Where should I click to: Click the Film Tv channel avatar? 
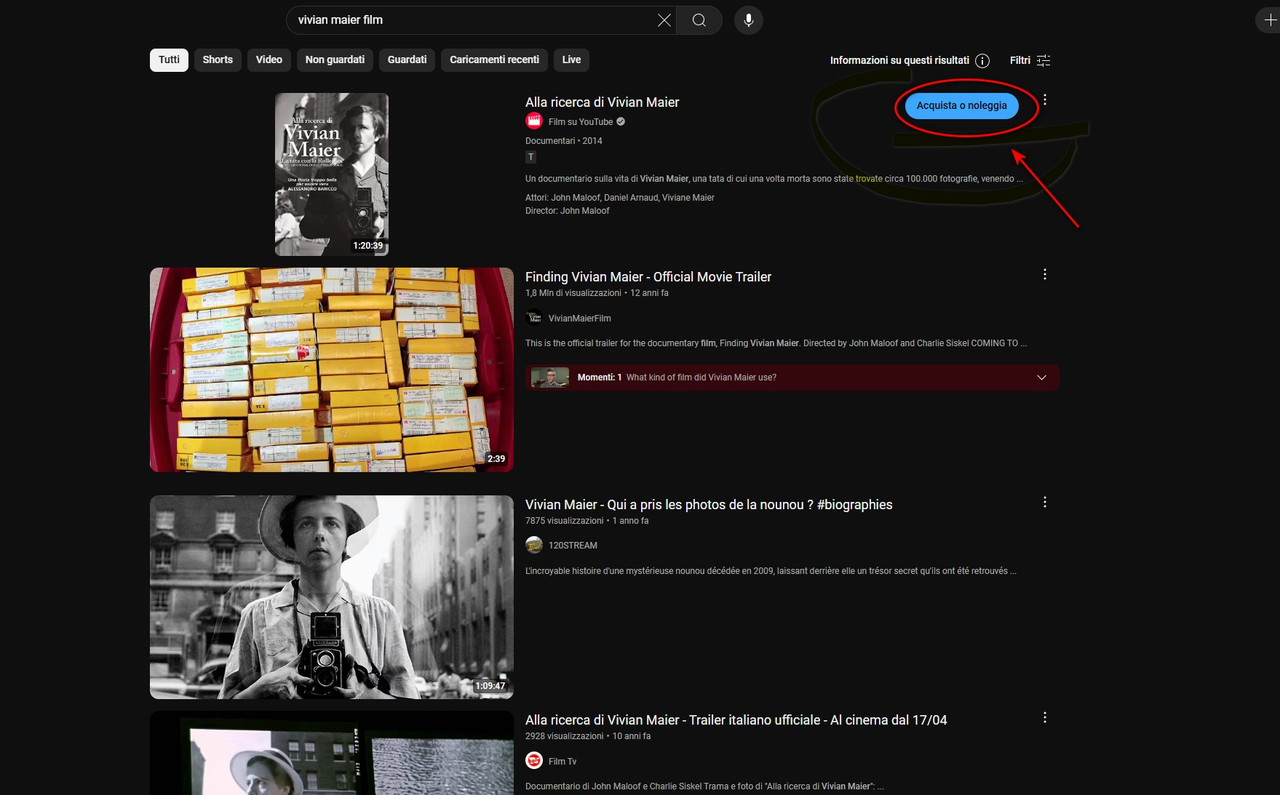point(534,761)
